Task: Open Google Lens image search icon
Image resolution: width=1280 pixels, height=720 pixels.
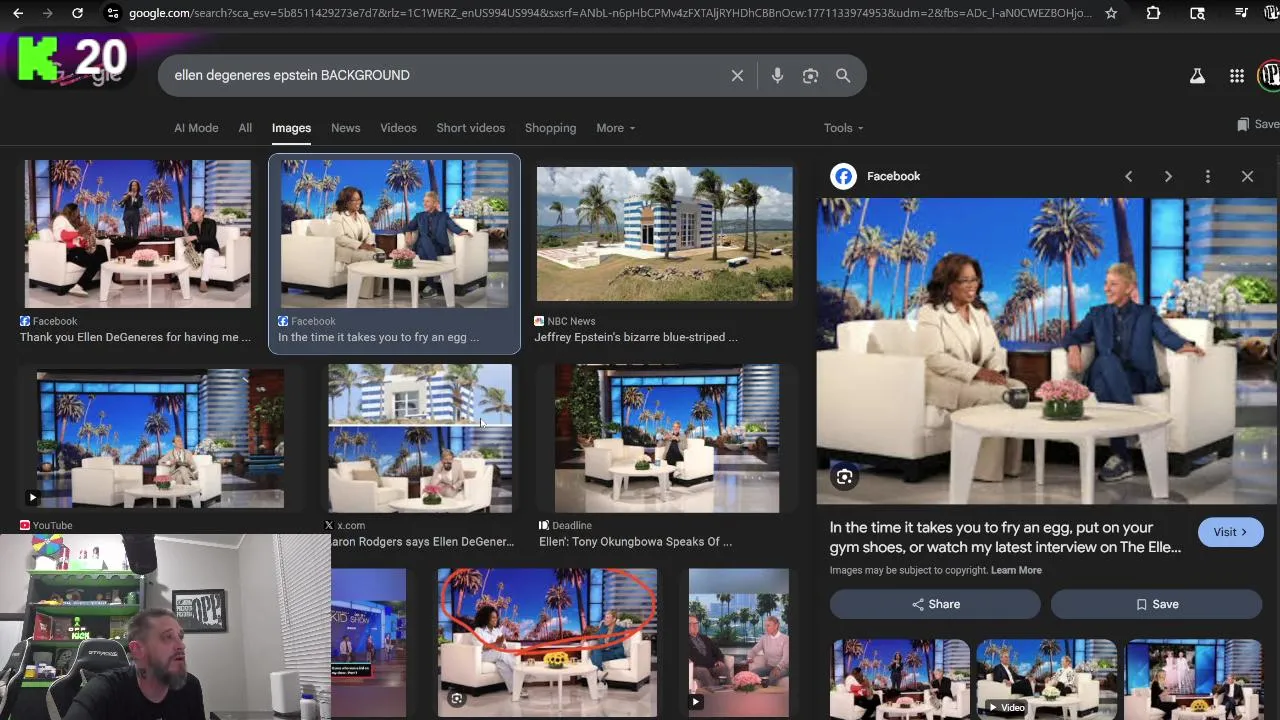Action: point(810,75)
